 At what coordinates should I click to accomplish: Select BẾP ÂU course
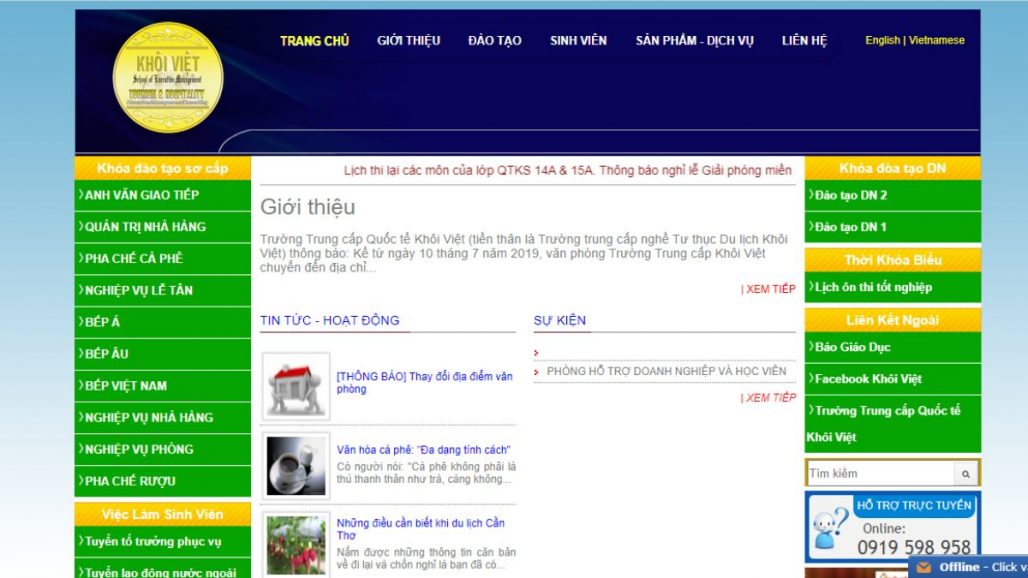coord(163,354)
